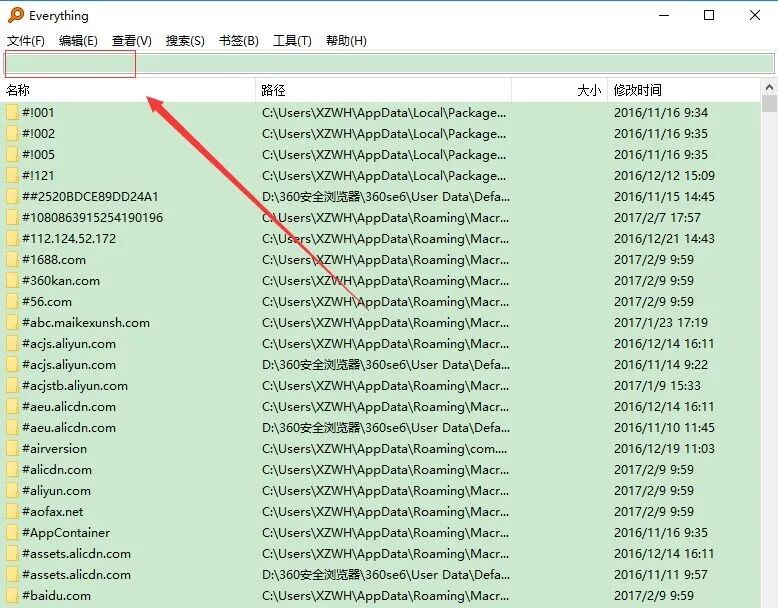Screen dimensions: 778x608
Task: Select #aeu.alicdn.com dated 2016/12/14 16:11
Action: pyautogui.click(x=68, y=406)
